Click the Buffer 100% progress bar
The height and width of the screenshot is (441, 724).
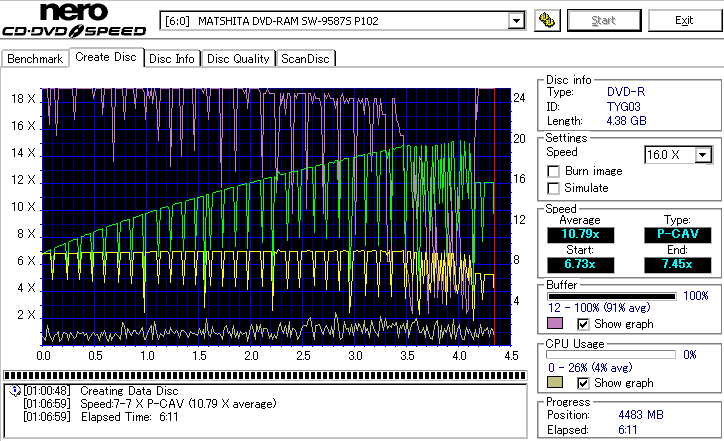point(611,297)
